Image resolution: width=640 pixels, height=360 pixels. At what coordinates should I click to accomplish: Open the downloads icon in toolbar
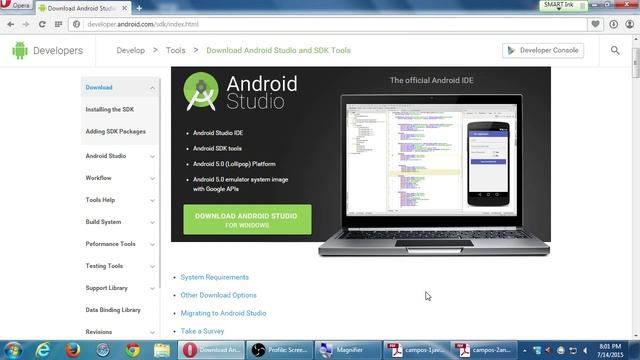point(613,24)
